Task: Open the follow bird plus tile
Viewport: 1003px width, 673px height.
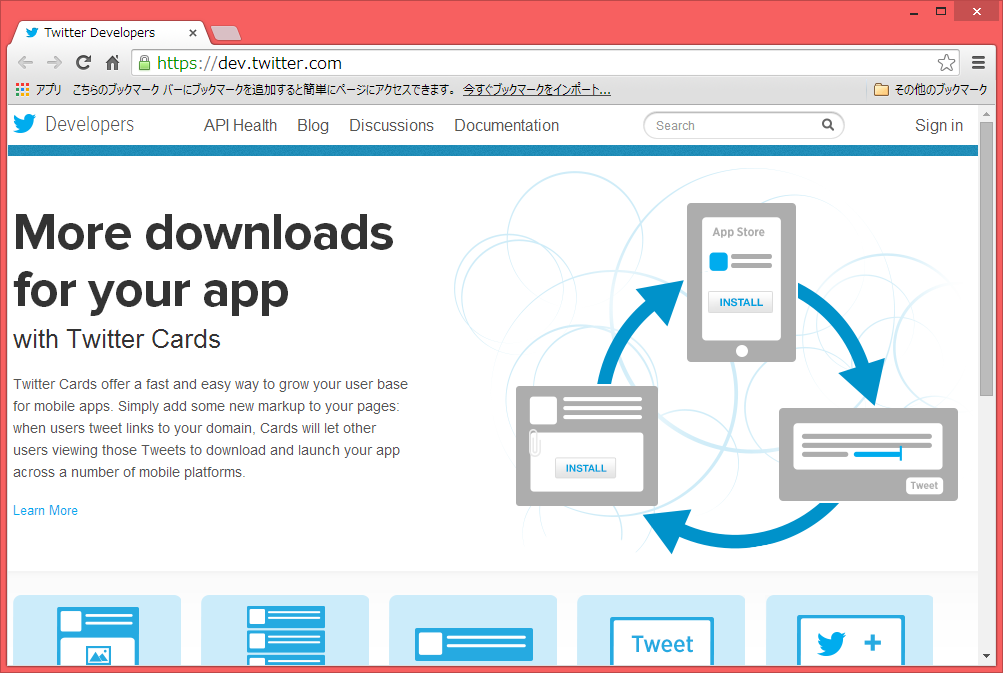Action: coord(849,630)
